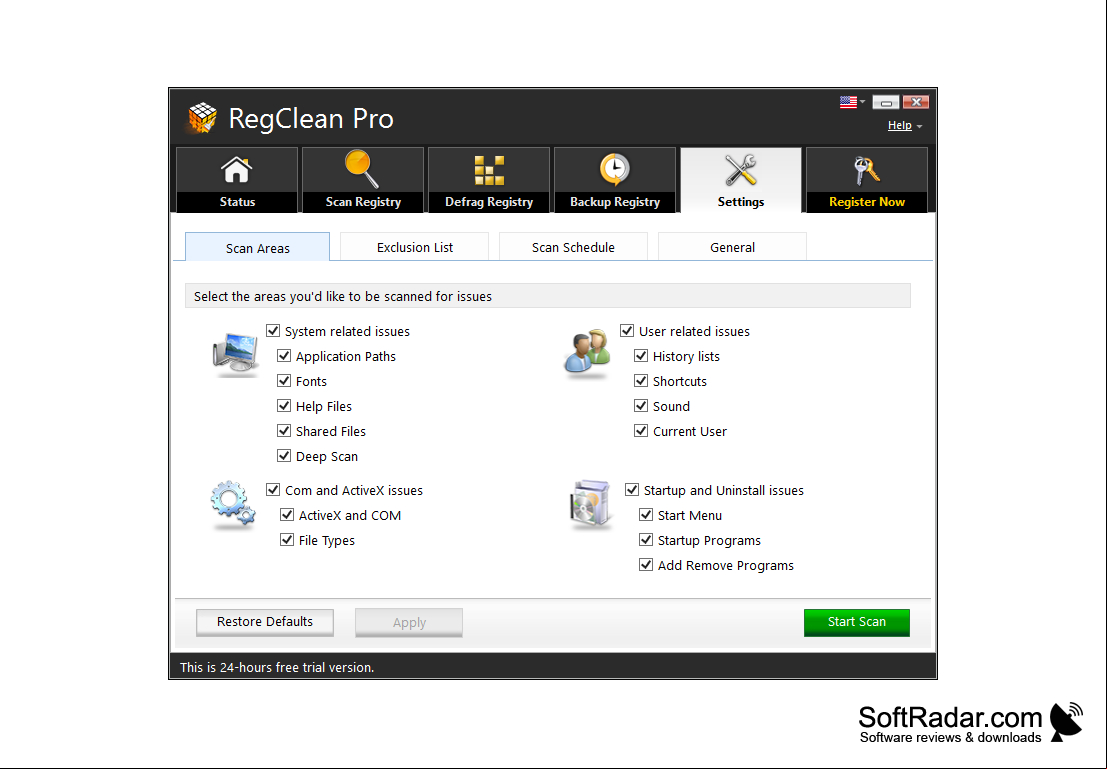Screen dimensions: 1107x769
Task: Click the US flag language icon
Action: tap(848, 102)
